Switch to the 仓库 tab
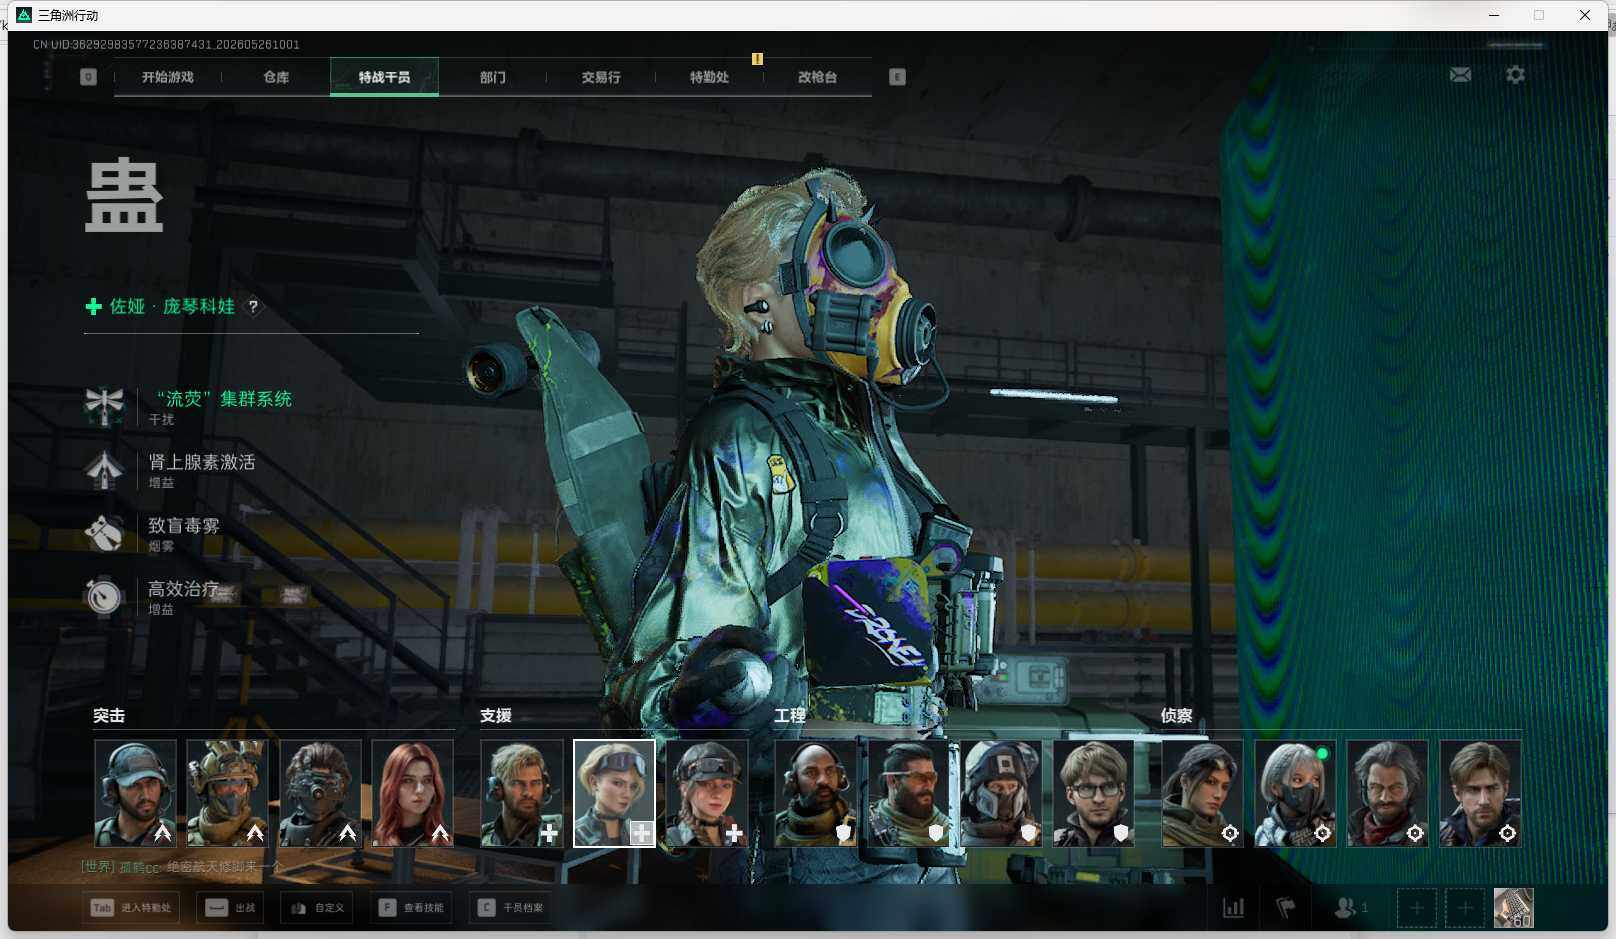This screenshot has height=939, width=1616. coord(276,77)
